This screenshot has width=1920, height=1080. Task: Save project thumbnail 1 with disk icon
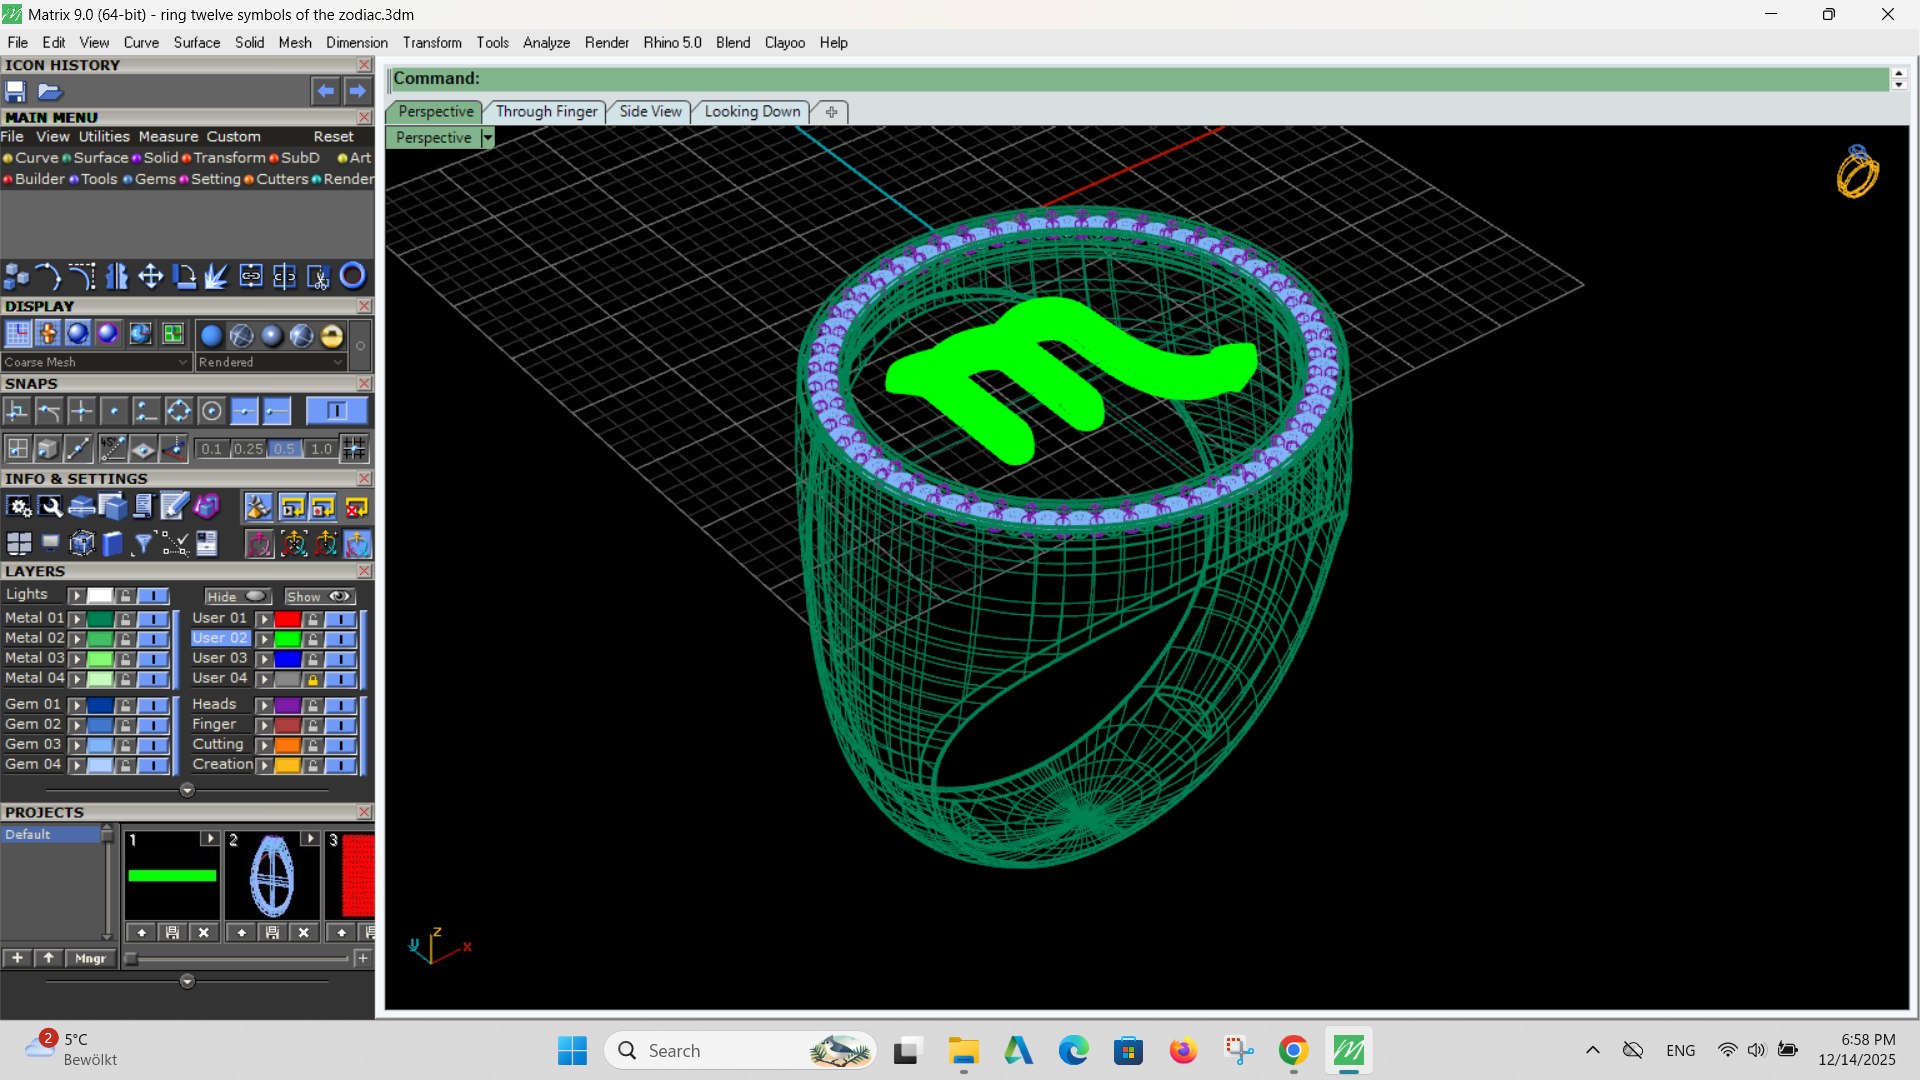coord(172,932)
